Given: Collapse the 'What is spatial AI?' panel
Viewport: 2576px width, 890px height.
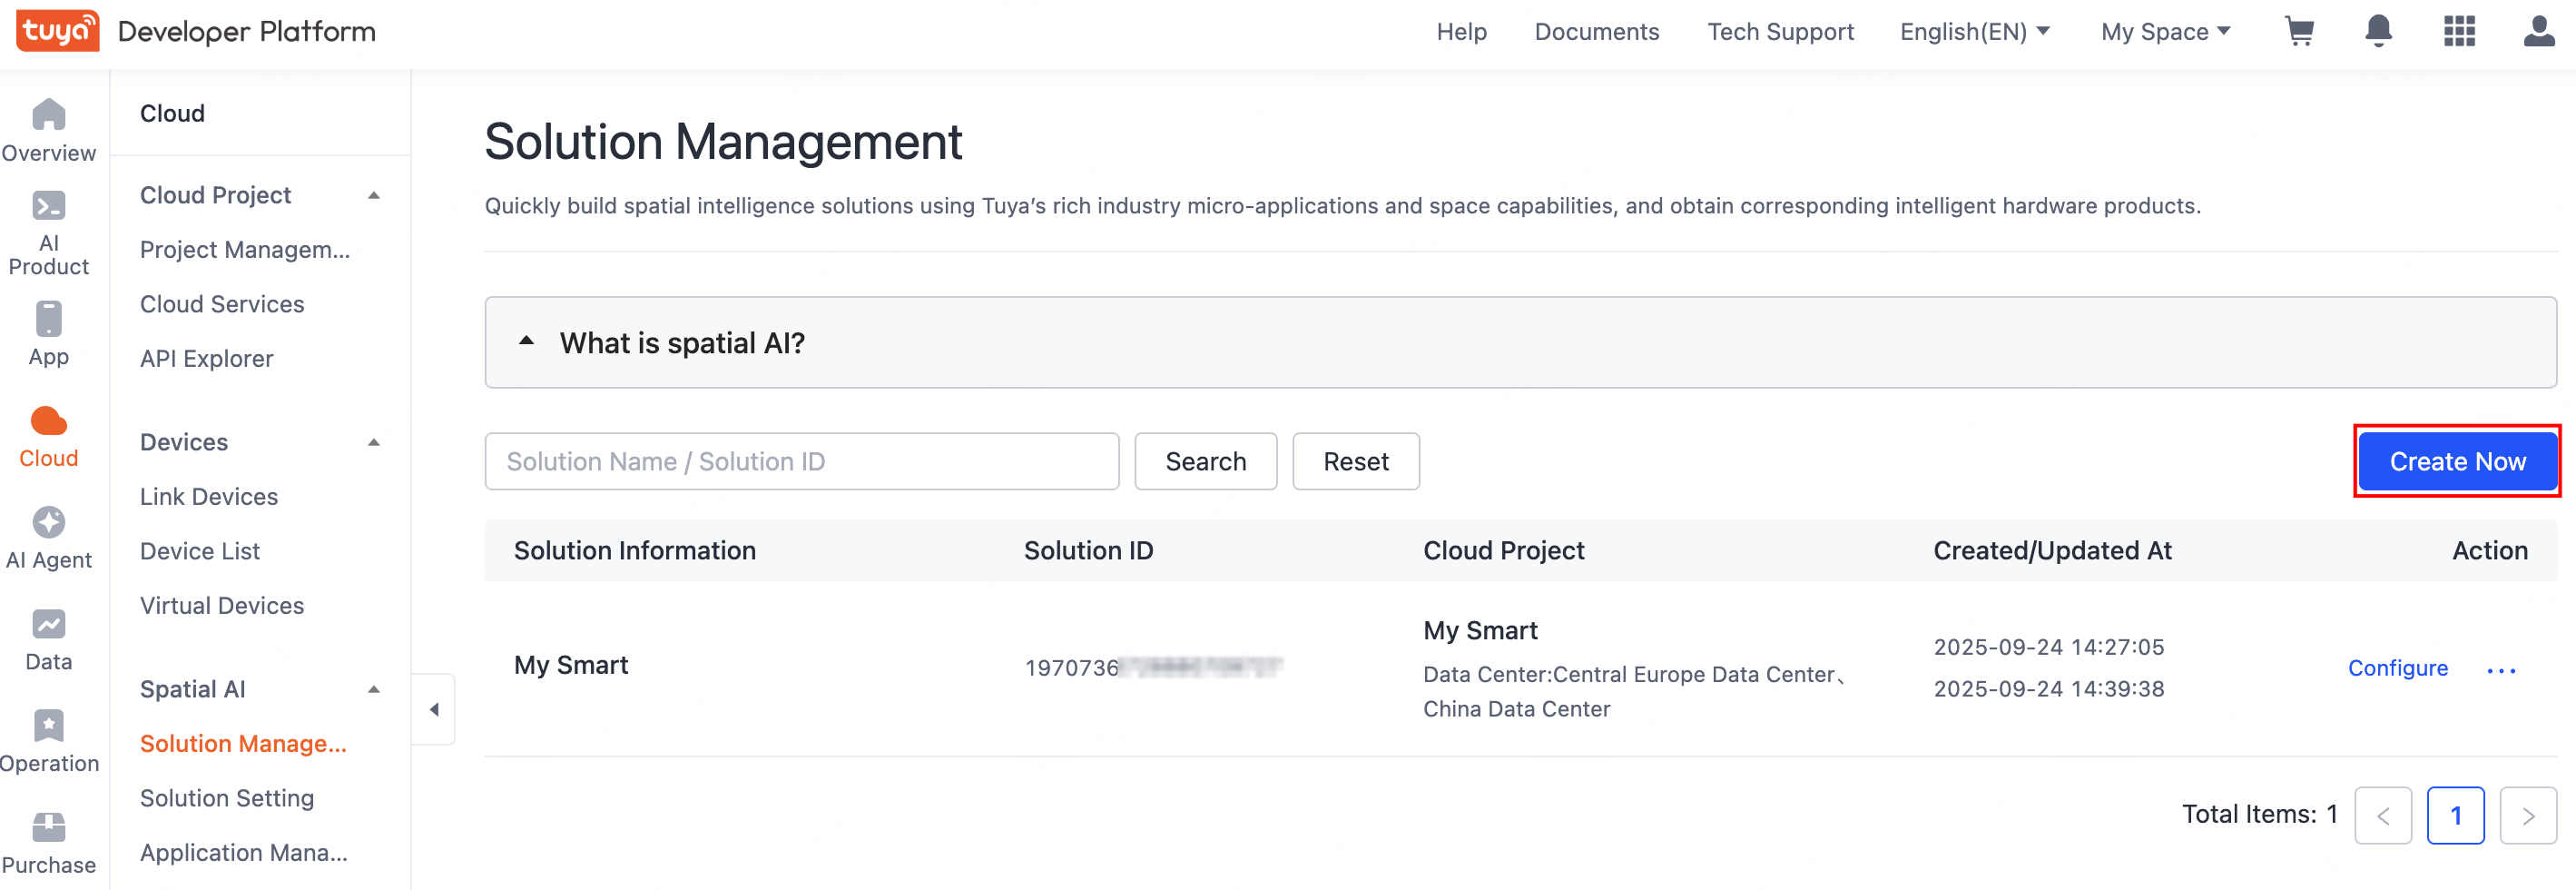Looking at the screenshot, I should tap(526, 342).
